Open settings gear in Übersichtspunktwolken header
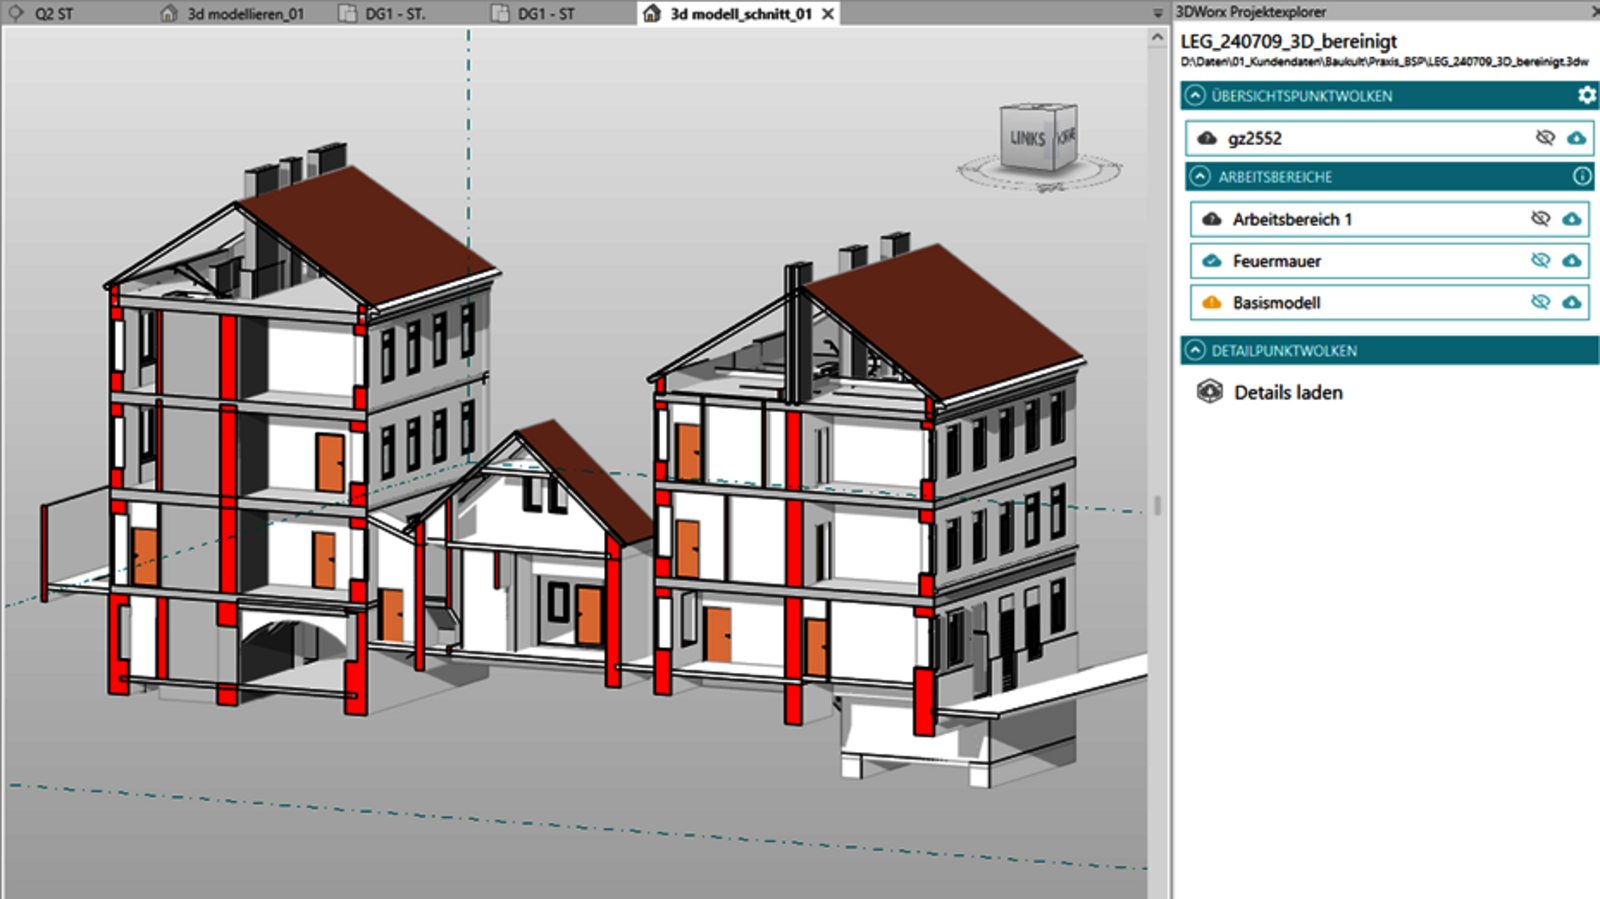 pos(1586,95)
